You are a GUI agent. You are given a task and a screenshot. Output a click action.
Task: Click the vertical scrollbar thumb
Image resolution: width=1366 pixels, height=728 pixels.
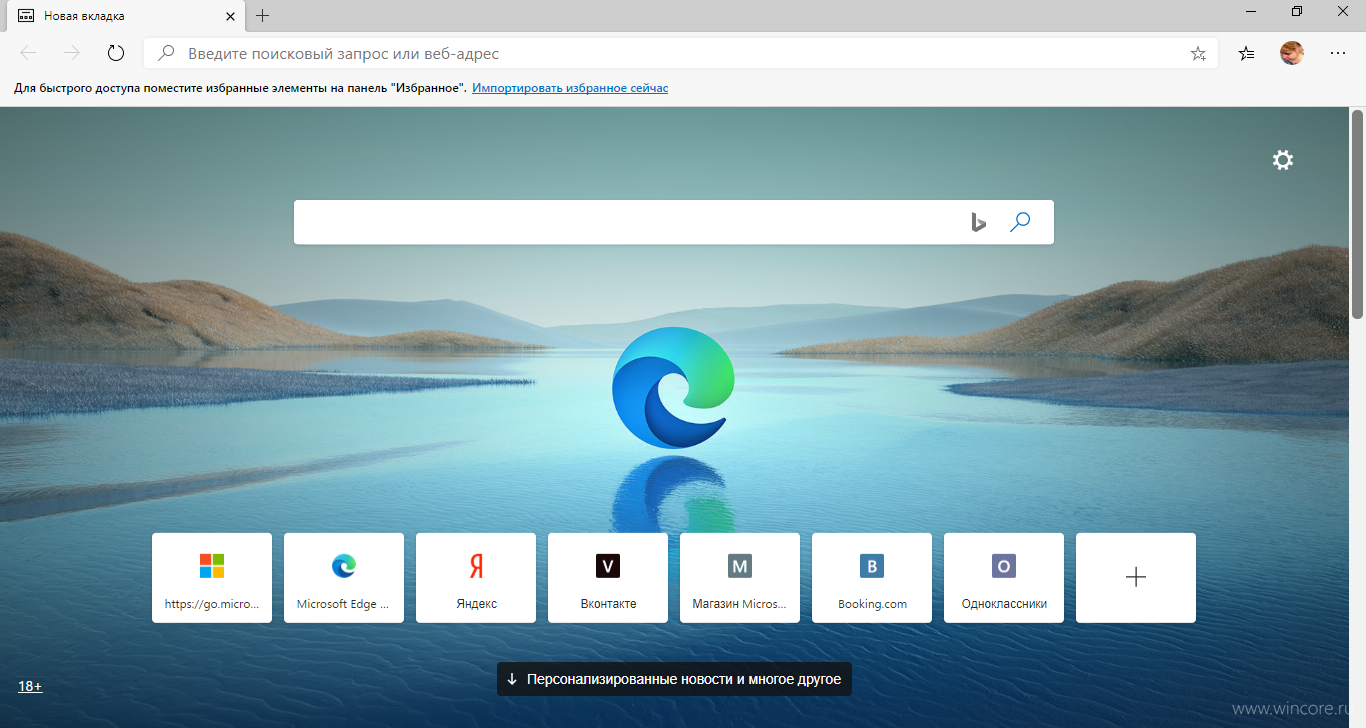pos(1358,214)
